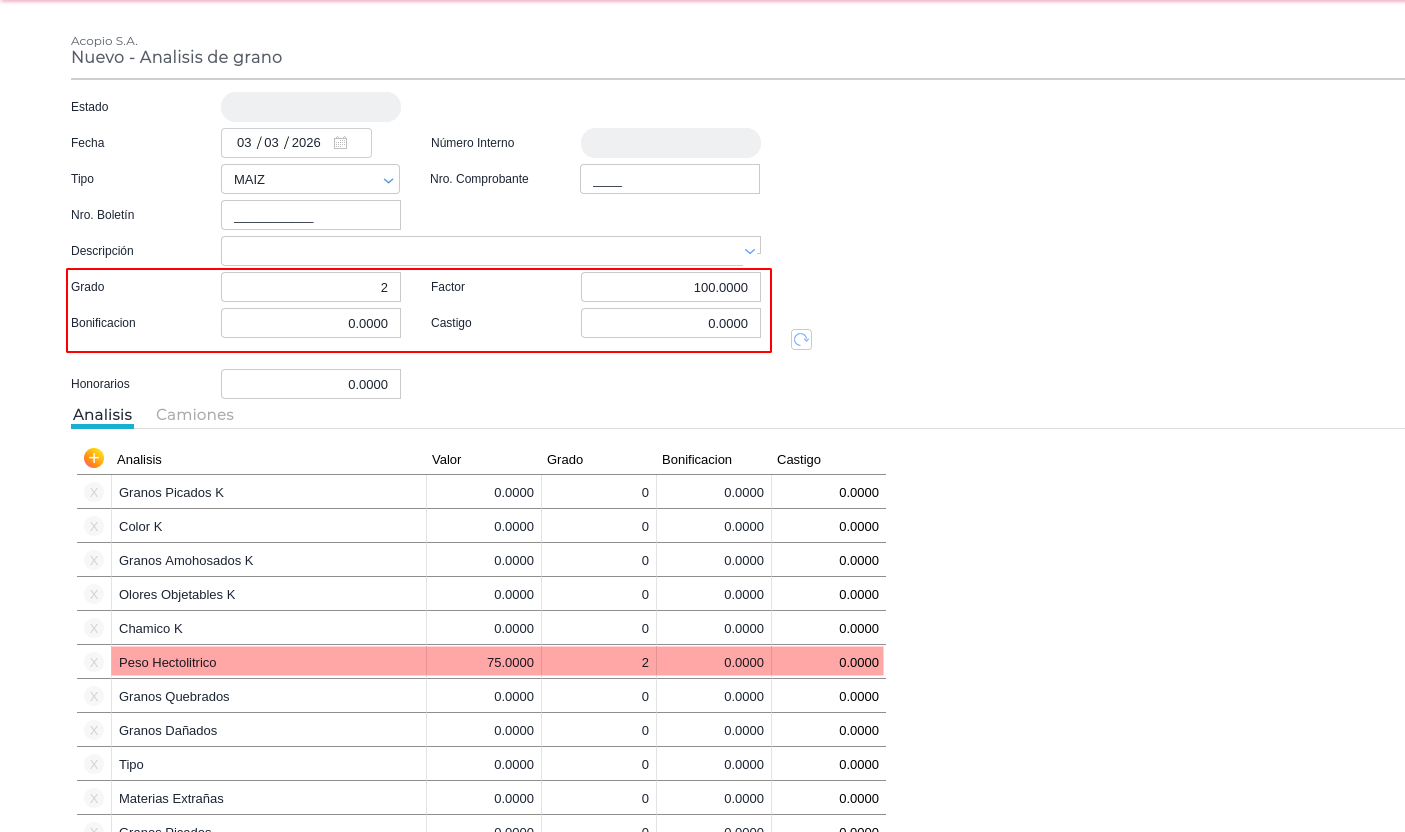Click the orange add analysis row icon
1405x832 pixels.
(94, 458)
